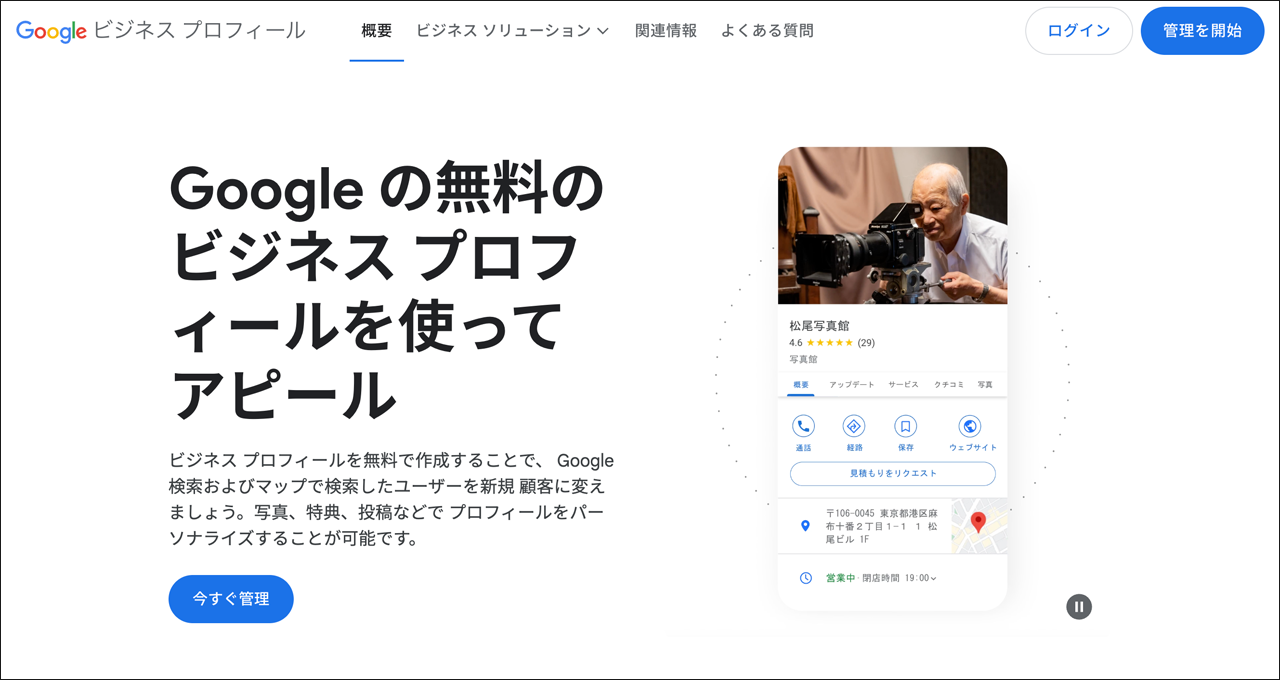Click the blue 今すぐ管理 button
The height and width of the screenshot is (680, 1280).
(231, 599)
